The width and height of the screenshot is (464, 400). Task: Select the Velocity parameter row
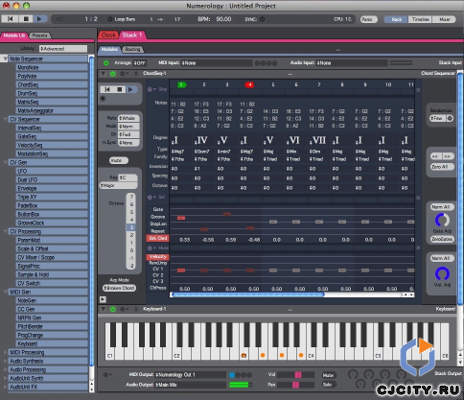click(157, 257)
